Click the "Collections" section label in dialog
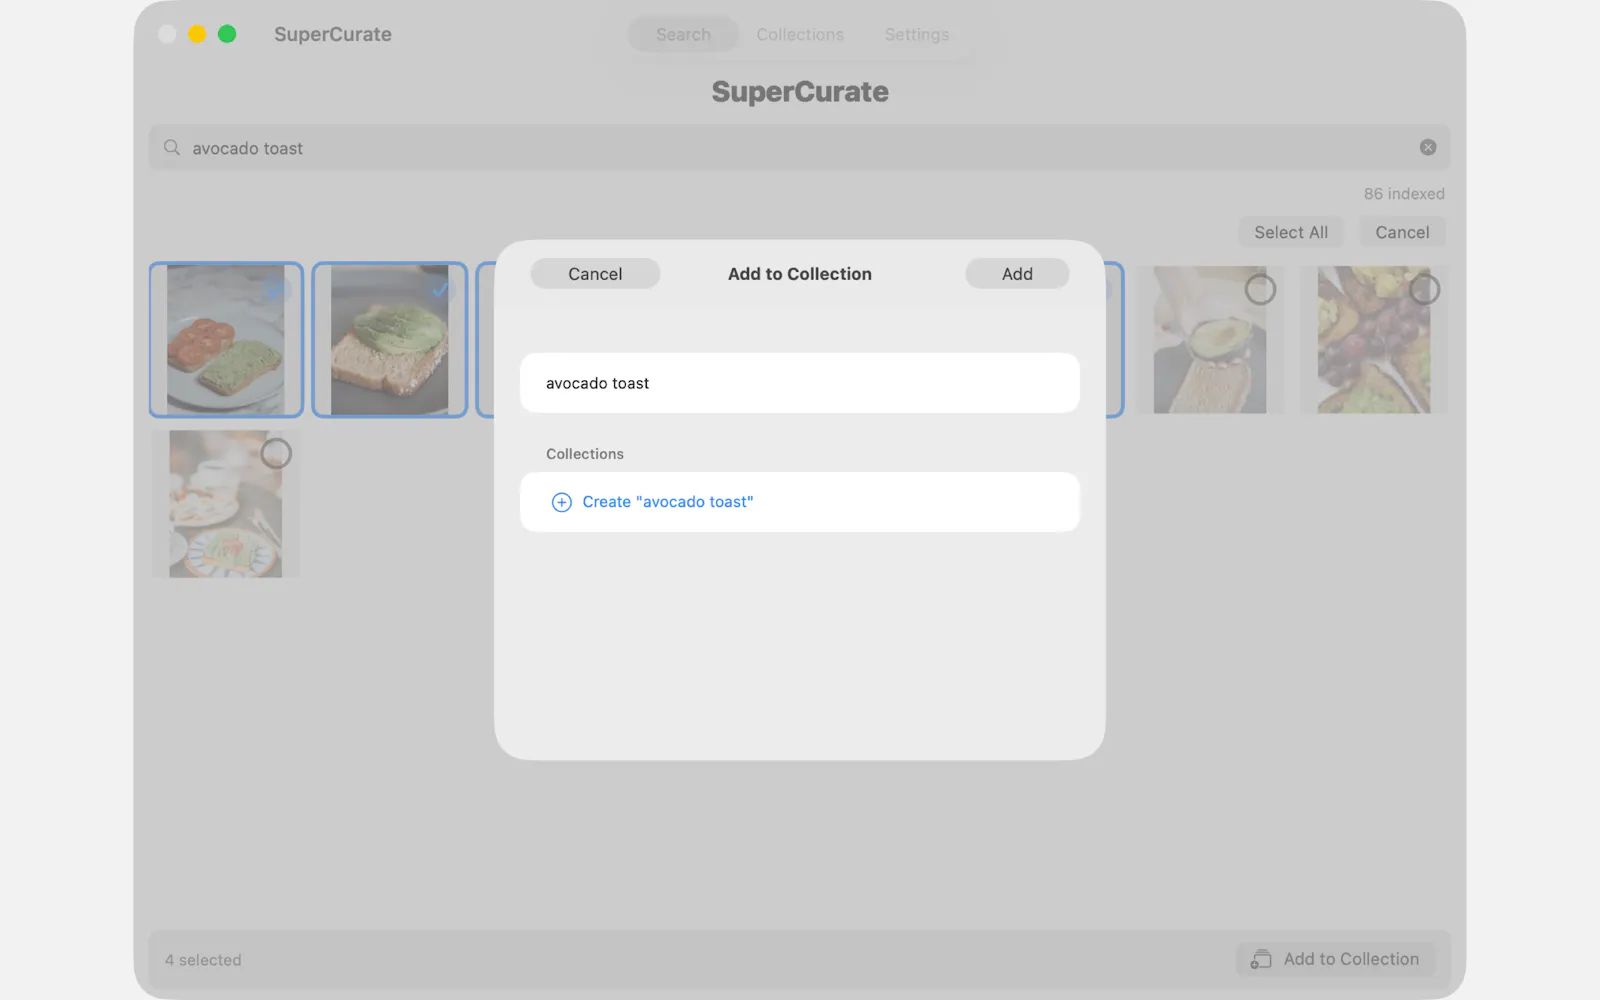The height and width of the screenshot is (1000, 1600). pos(585,454)
